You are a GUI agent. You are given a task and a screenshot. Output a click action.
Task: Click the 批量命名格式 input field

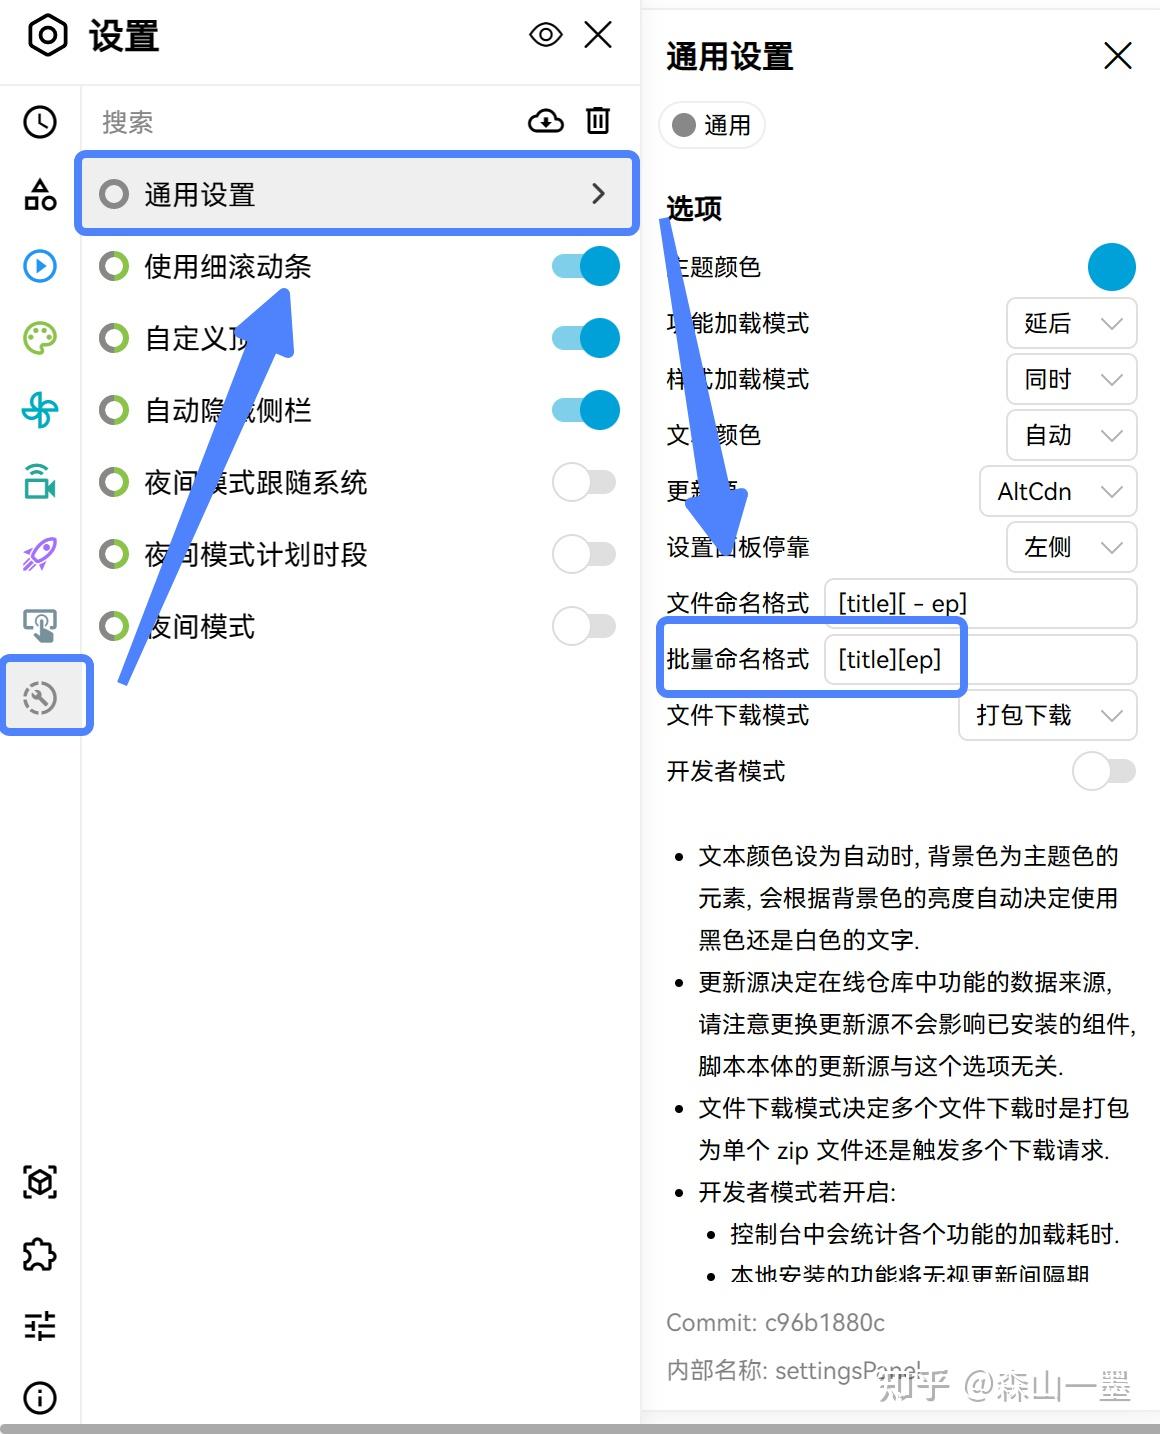(981, 659)
